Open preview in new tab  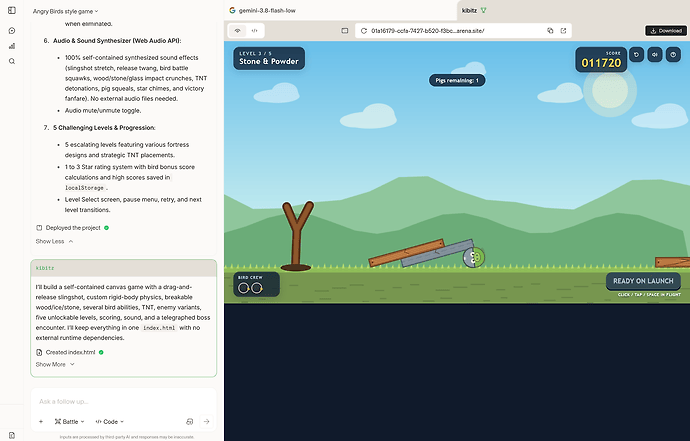tap(563, 31)
